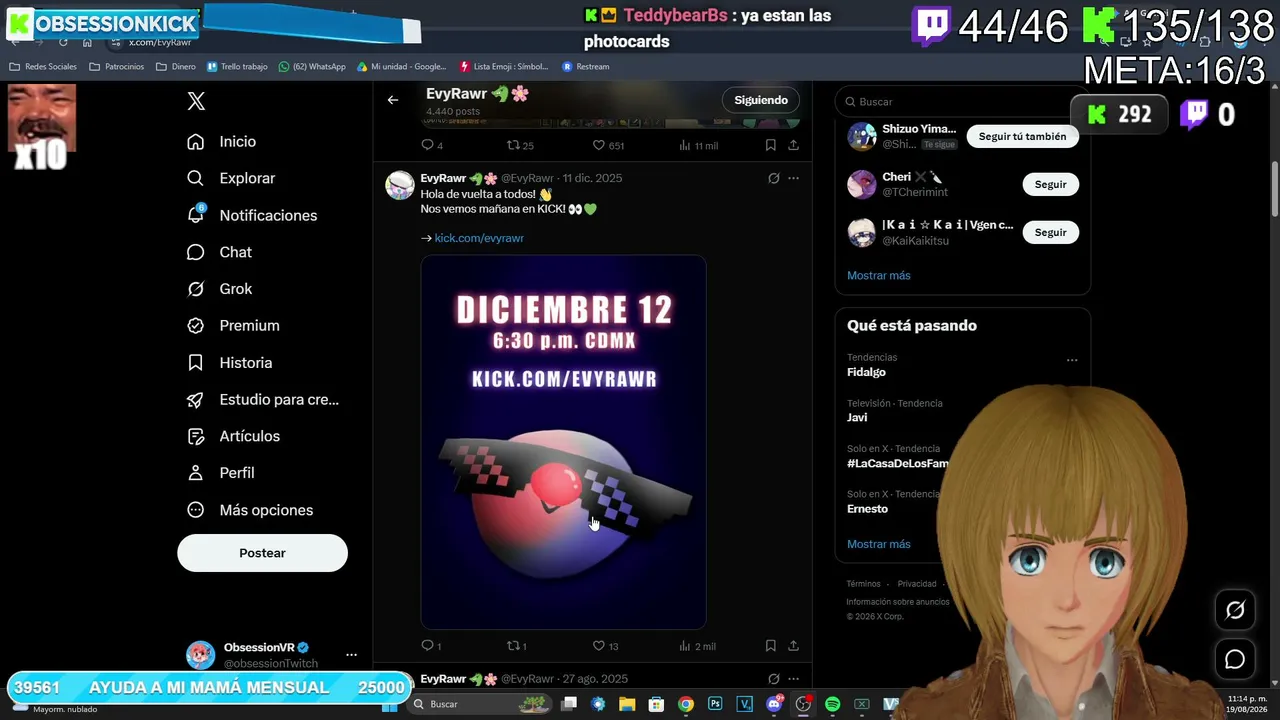Screen dimensions: 1280x720
Task: Open Grok in the sidebar
Action: click(x=220, y=289)
